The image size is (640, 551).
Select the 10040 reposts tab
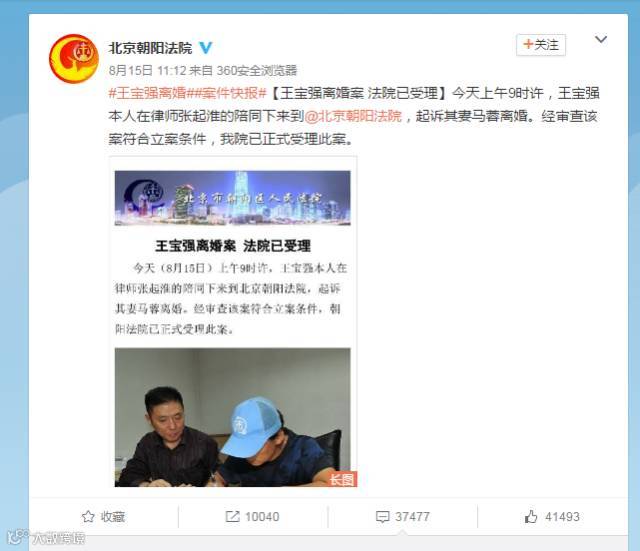coord(253,517)
